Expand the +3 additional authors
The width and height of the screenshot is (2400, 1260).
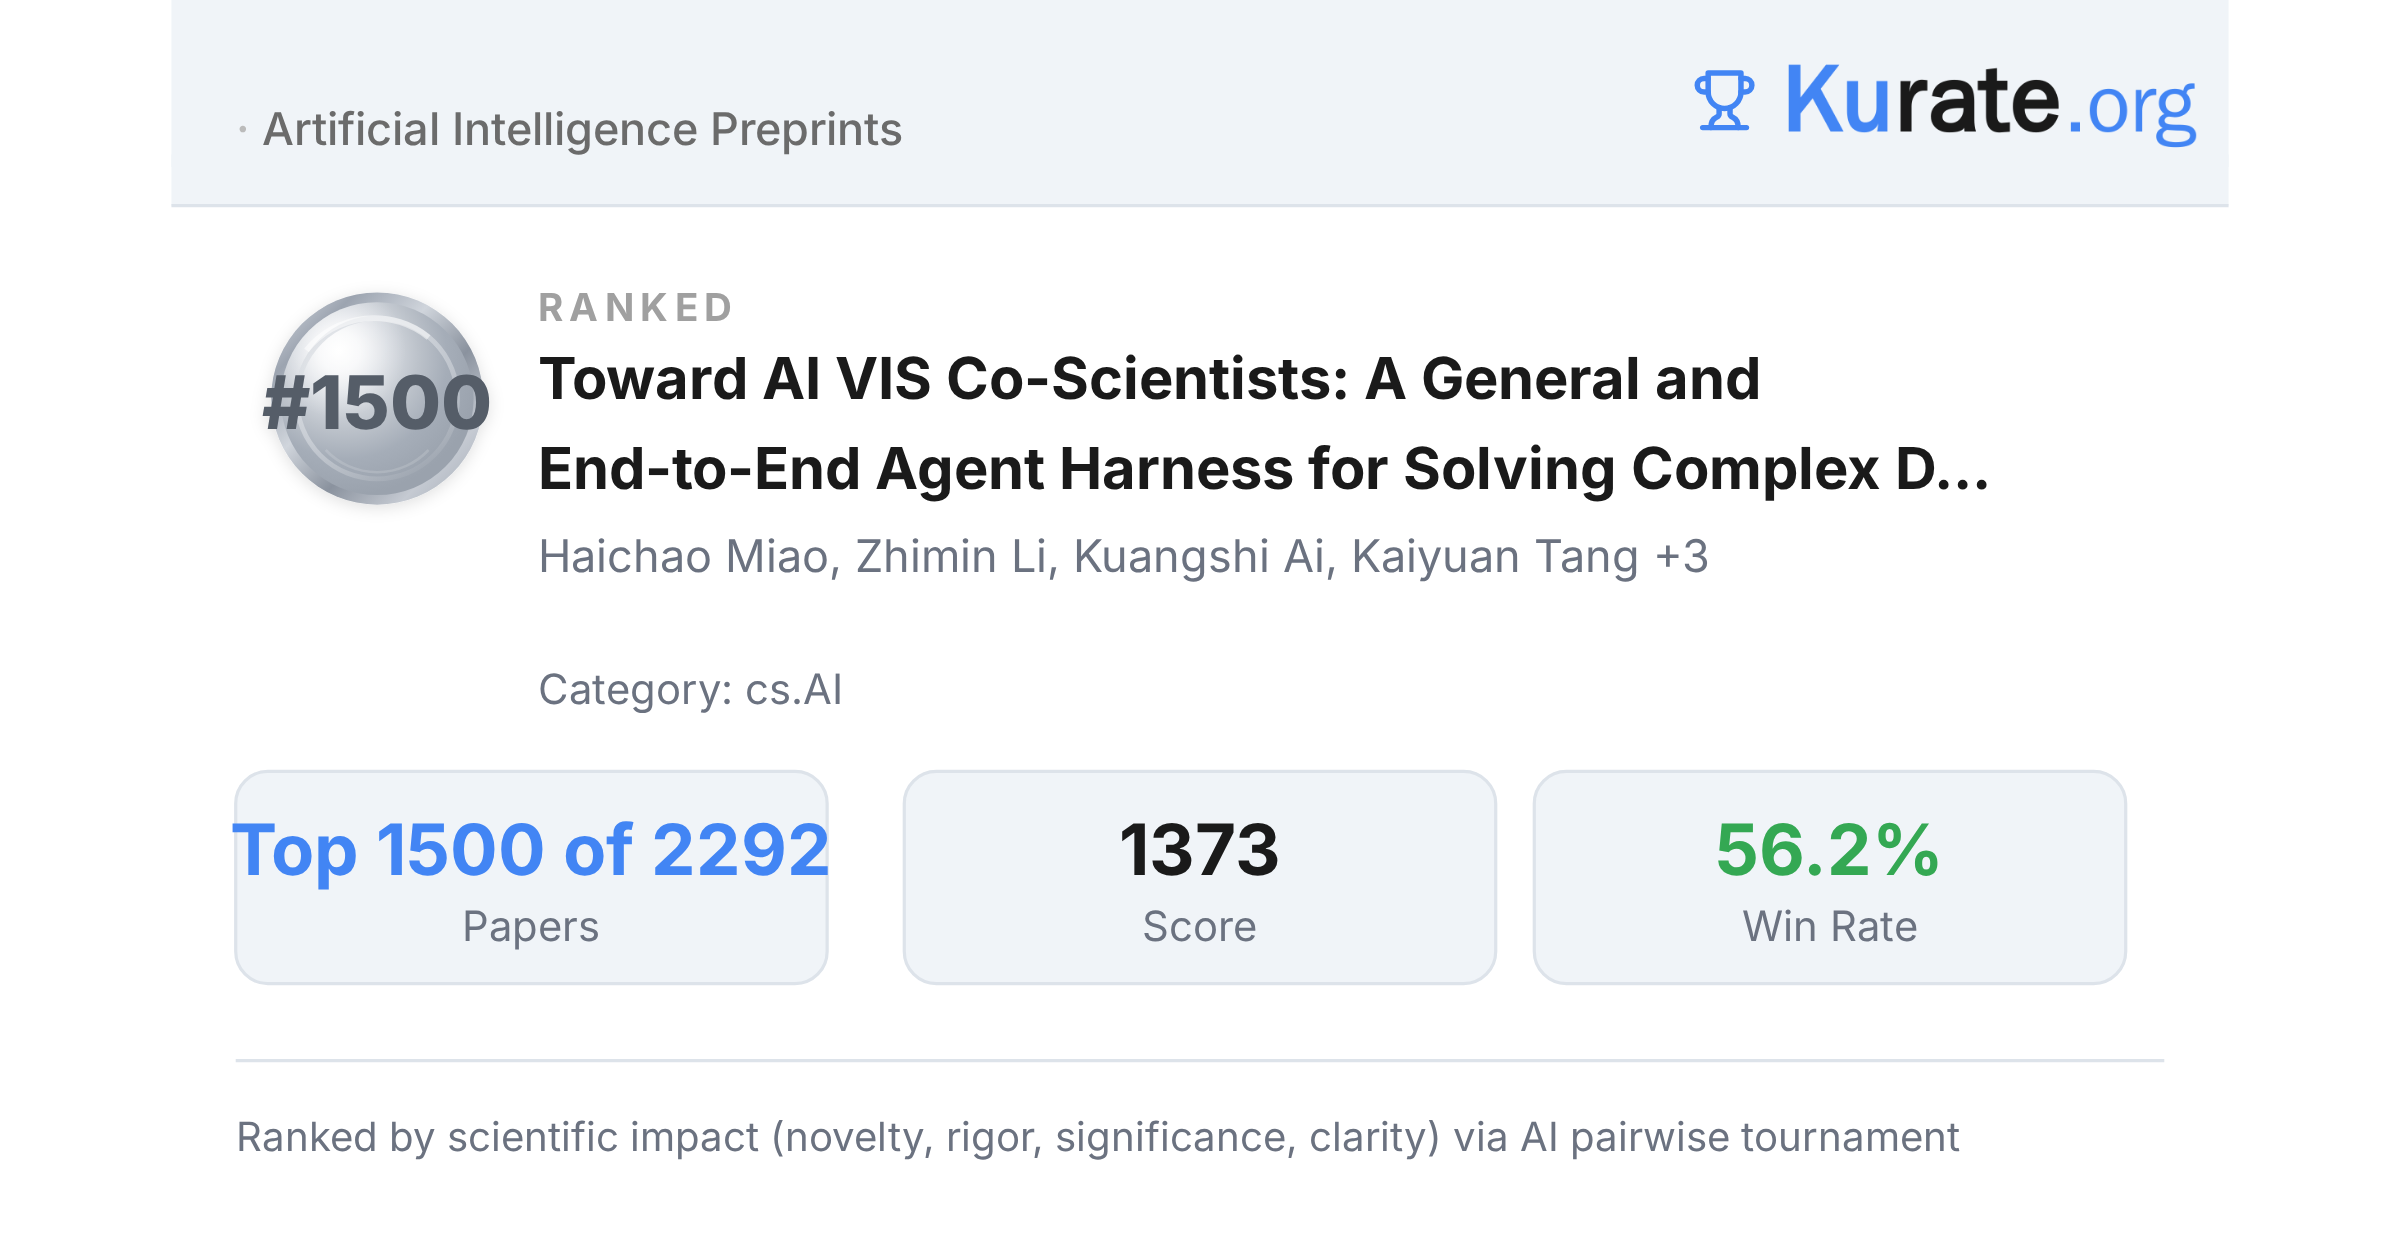click(x=1682, y=557)
